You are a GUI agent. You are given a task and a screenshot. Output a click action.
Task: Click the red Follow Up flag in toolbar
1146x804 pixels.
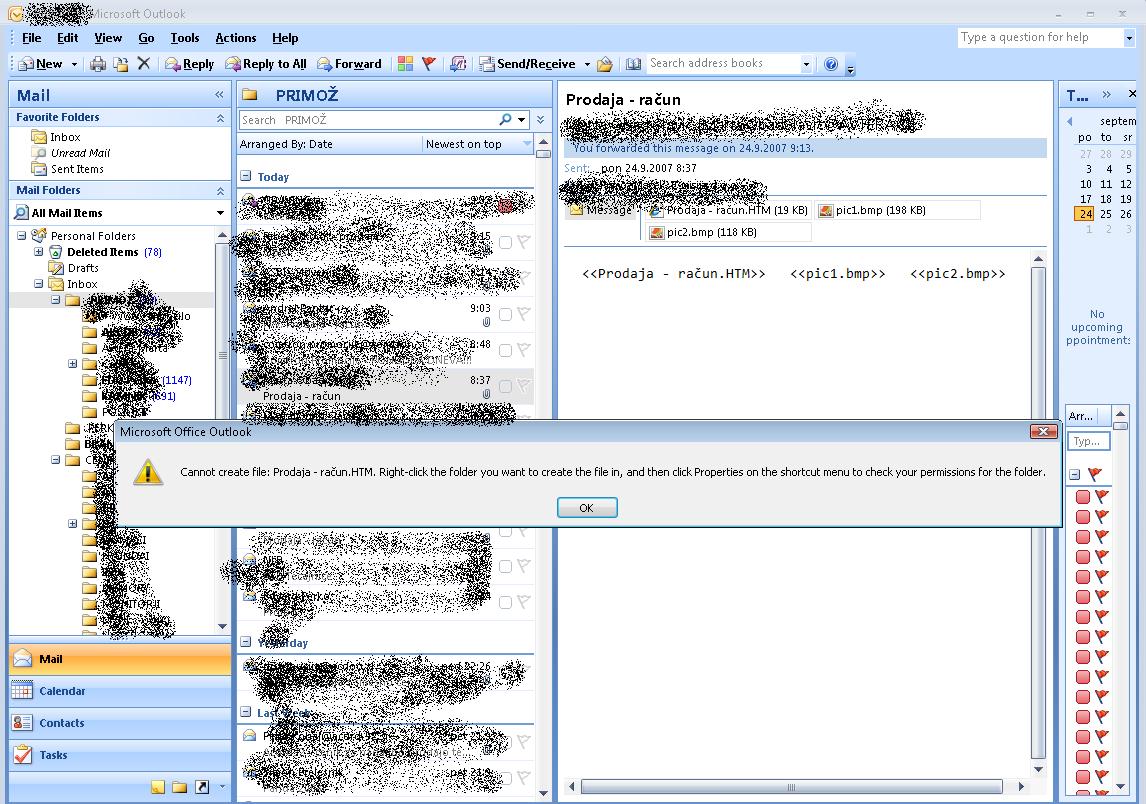click(429, 64)
